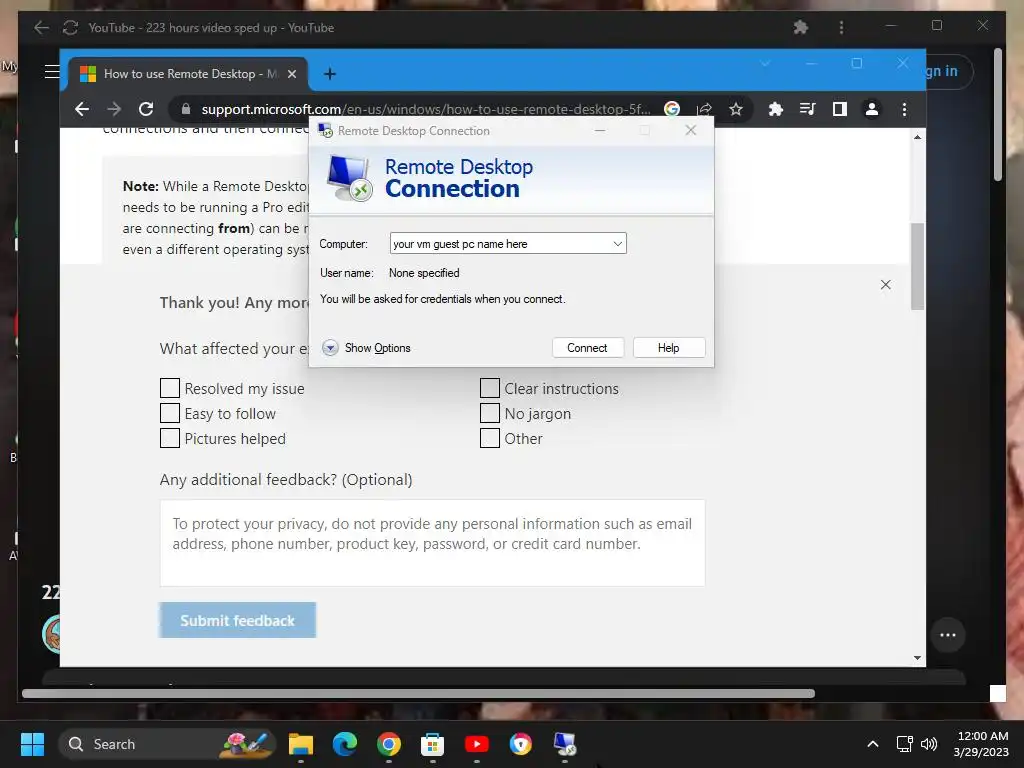1024x768 pixels.
Task: Click the share page icon in address bar
Action: [704, 109]
